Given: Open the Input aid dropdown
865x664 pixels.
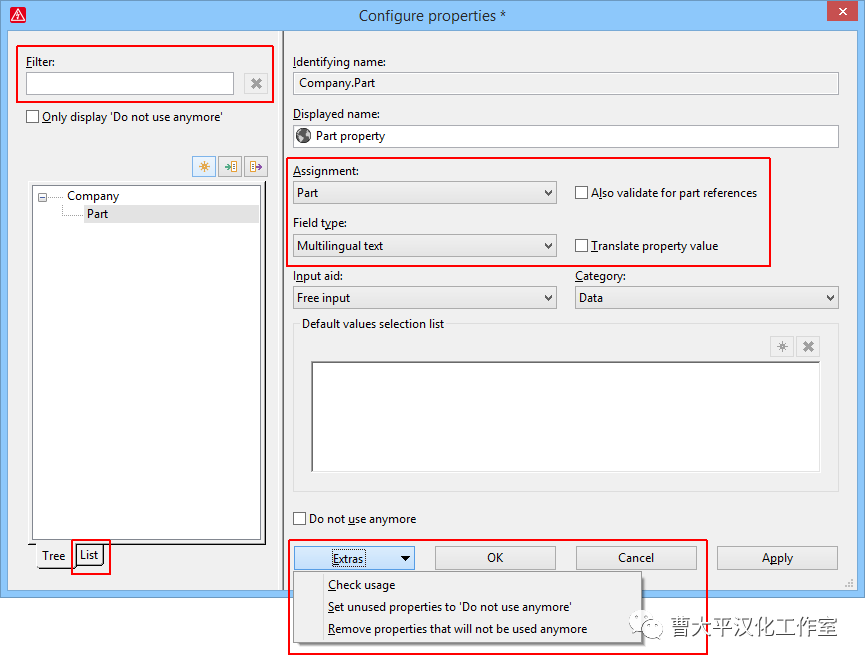Looking at the screenshot, I should click(x=425, y=298).
